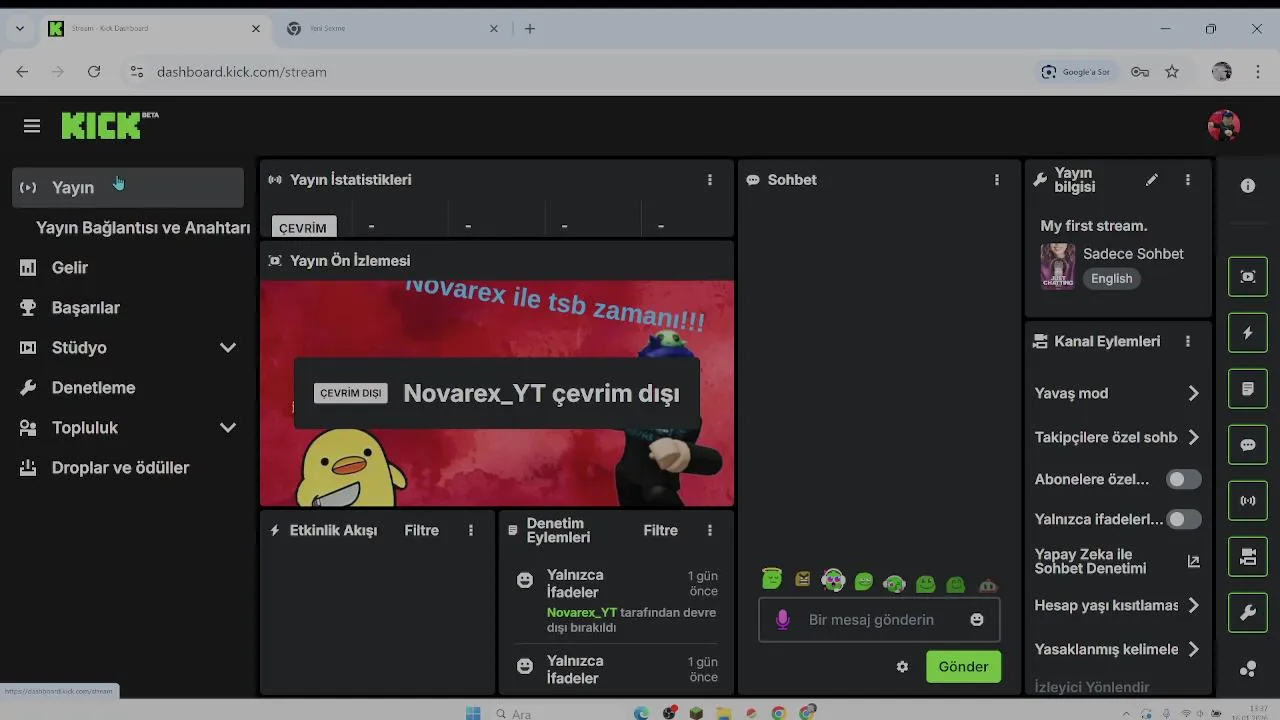
Task: Open Takipçilere özel sohbet chevron
Action: [x=1193, y=437]
